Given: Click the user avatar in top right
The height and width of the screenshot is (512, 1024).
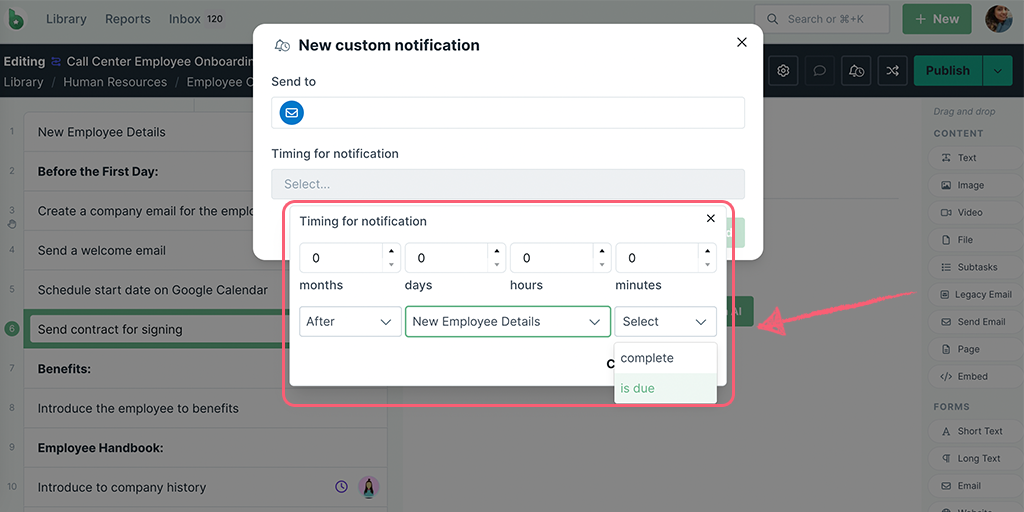Looking at the screenshot, I should (x=998, y=18).
